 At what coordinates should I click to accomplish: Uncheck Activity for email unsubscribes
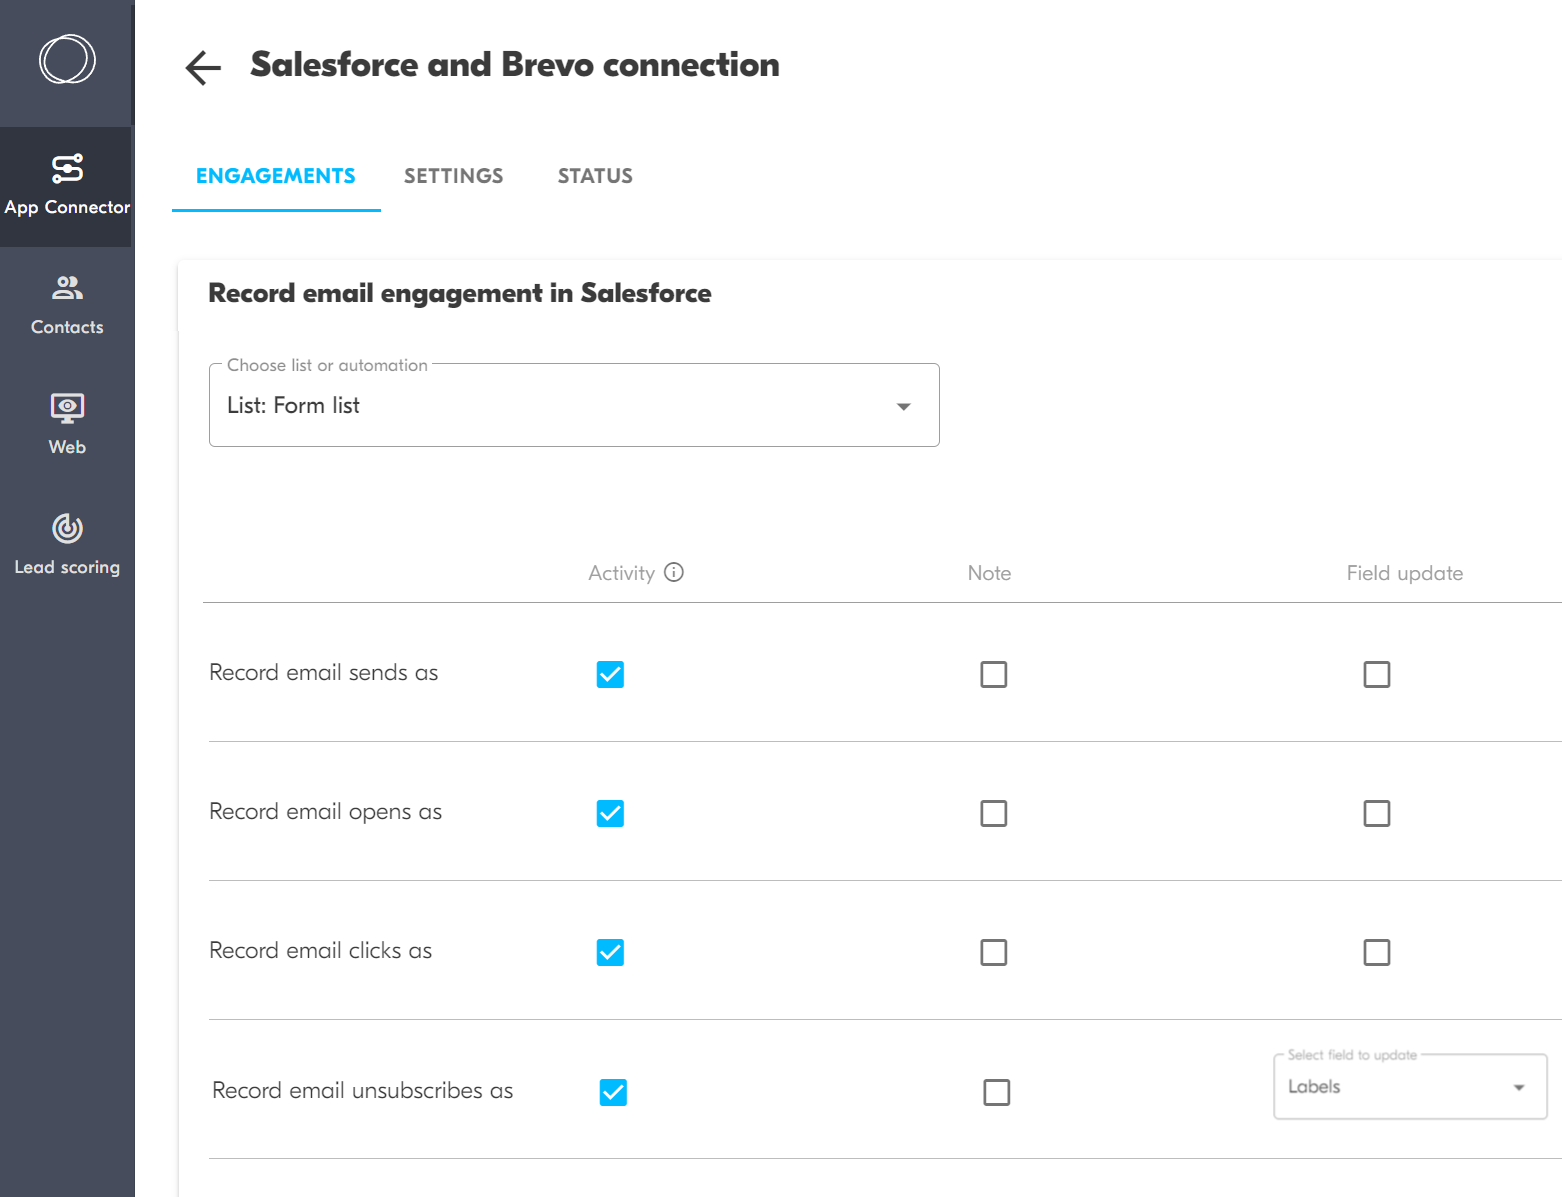(613, 1092)
